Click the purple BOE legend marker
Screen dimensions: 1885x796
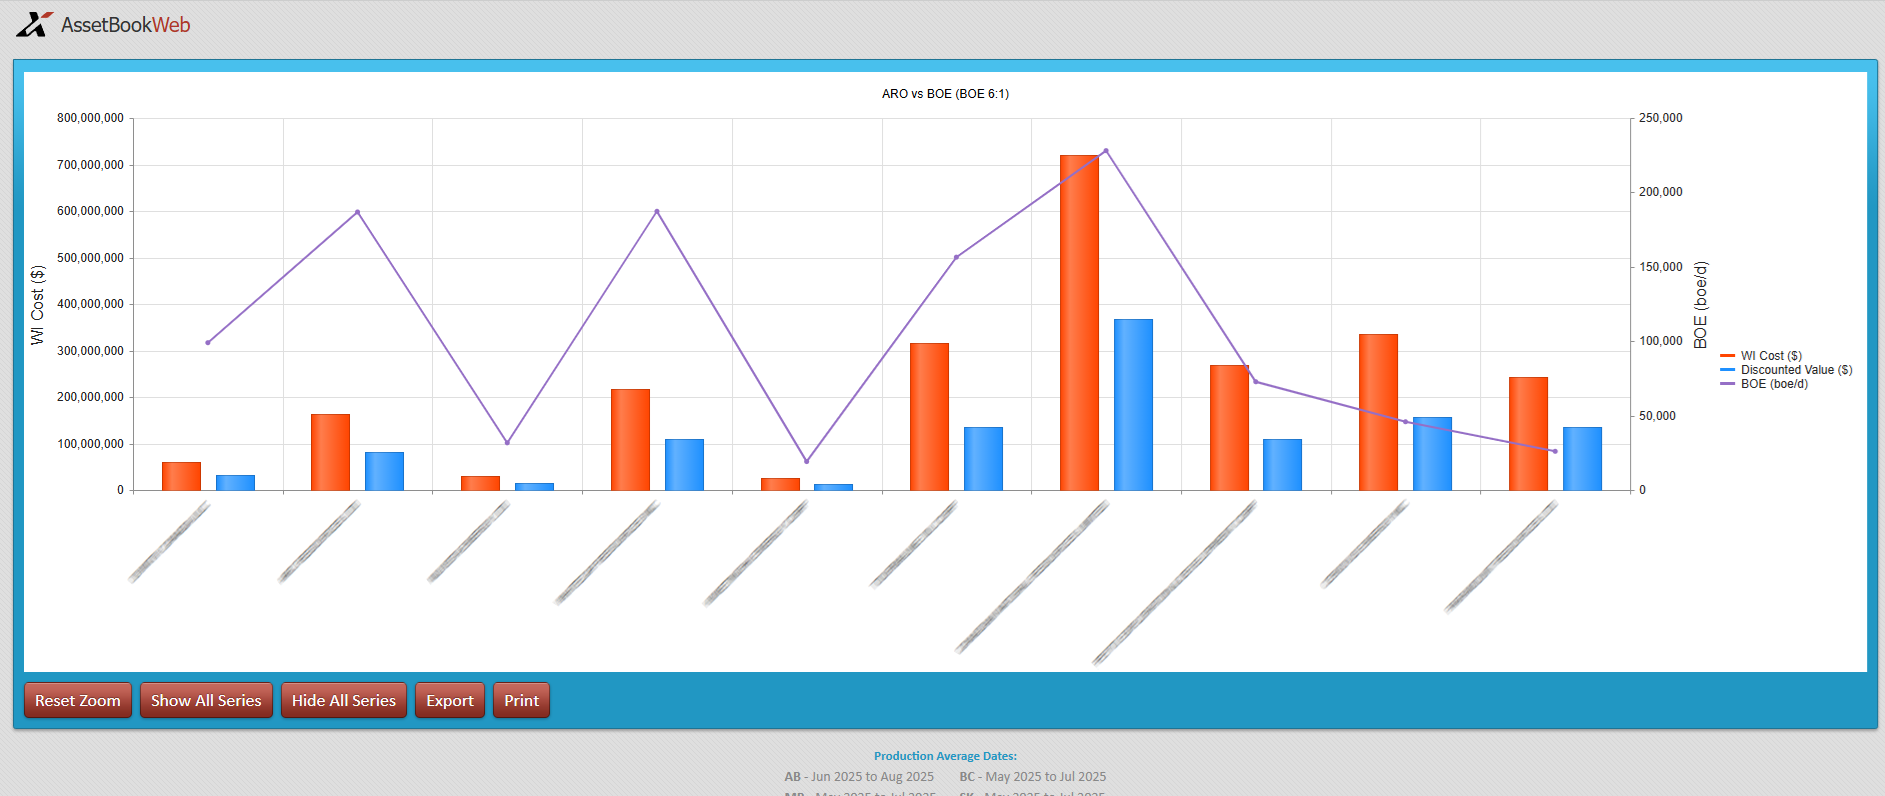1727,384
